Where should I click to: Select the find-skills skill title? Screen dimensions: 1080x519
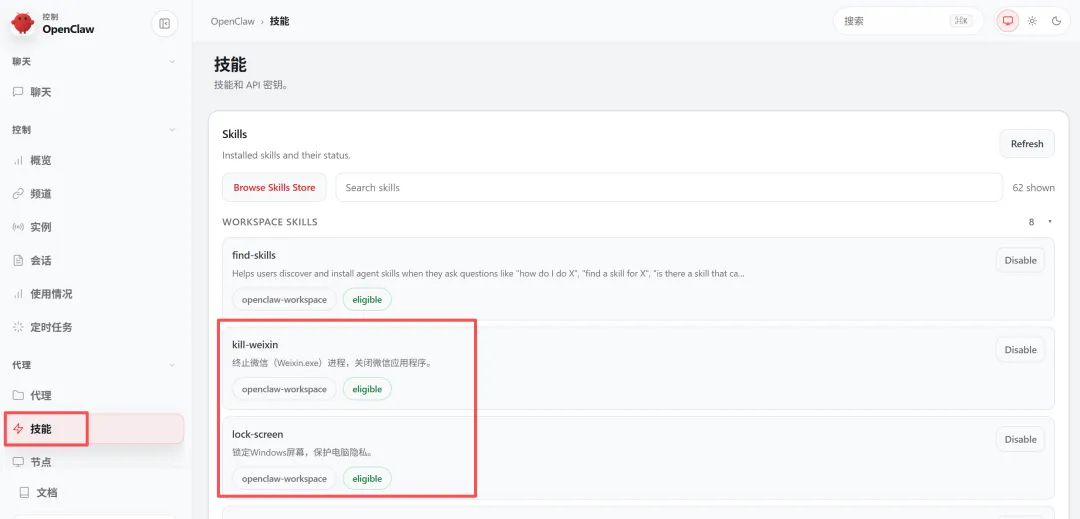coord(254,255)
